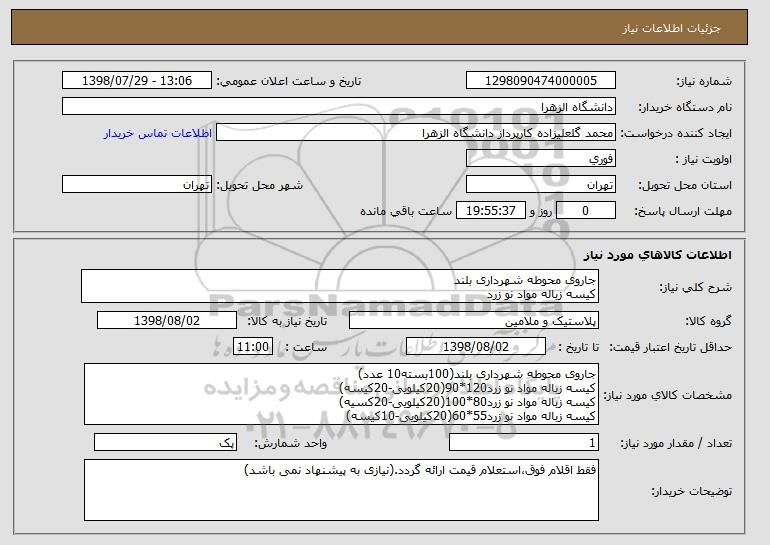Click the spec line with 100*80 bag size

[x=468, y=402]
